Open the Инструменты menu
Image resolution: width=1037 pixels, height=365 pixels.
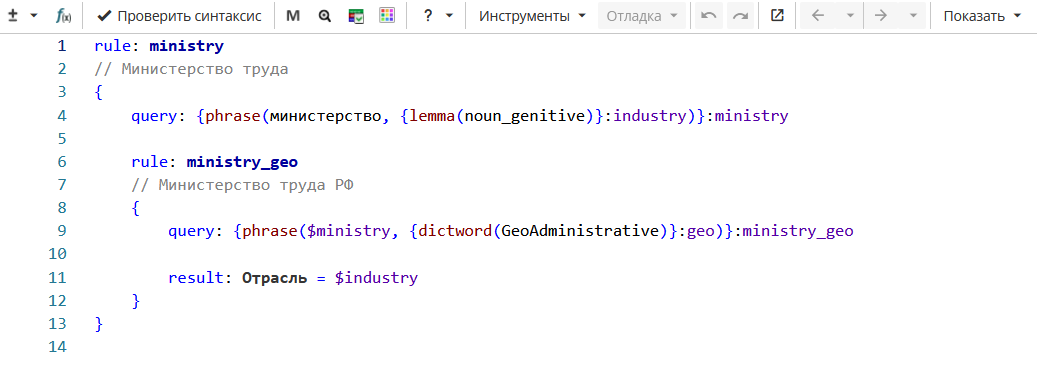(x=532, y=16)
